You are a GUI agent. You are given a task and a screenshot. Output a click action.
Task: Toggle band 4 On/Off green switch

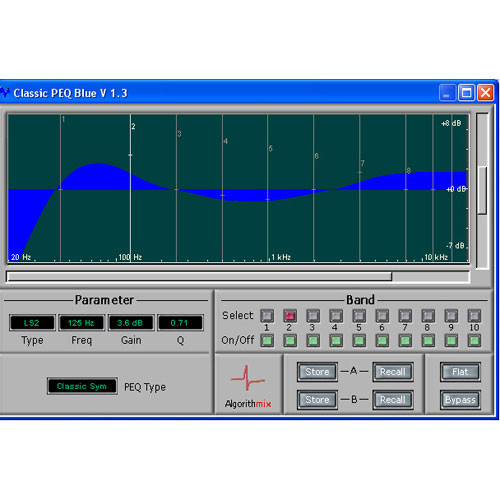[x=336, y=341]
